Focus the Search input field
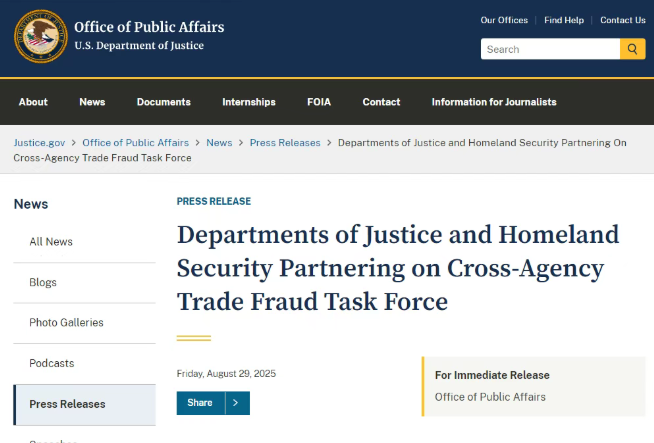 click(x=550, y=49)
